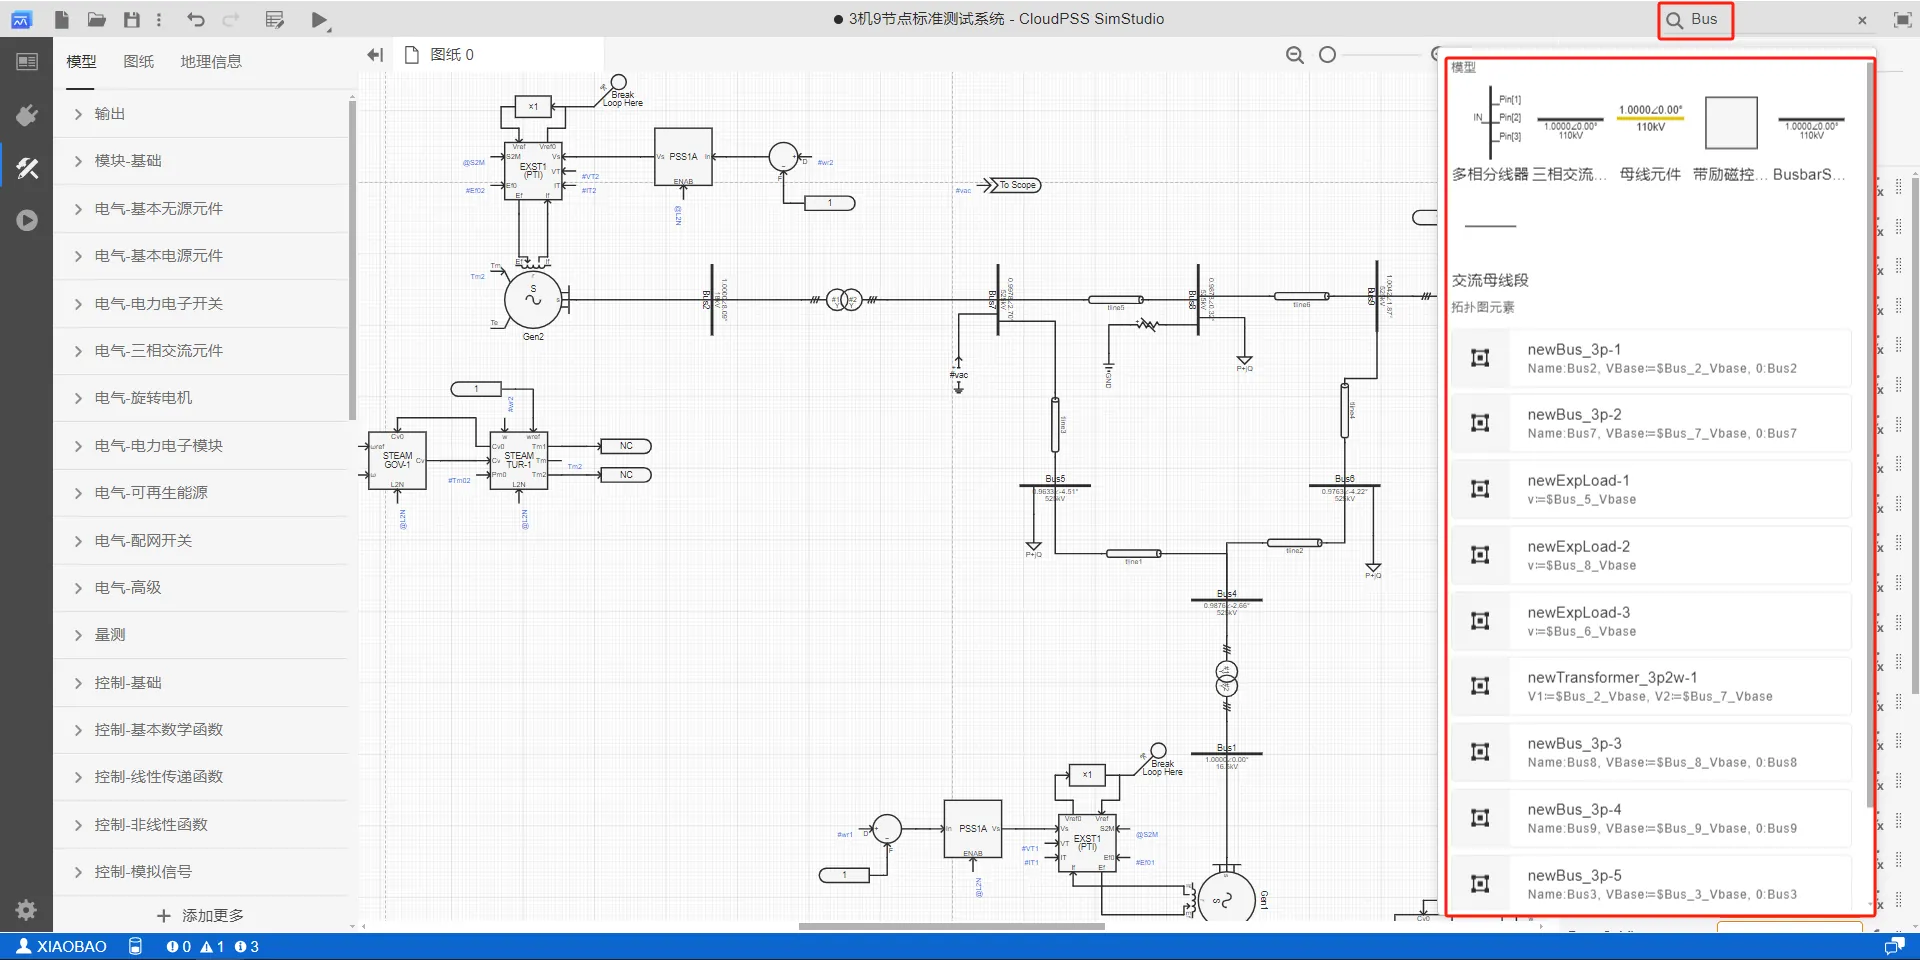Save the project with the disk icon

(132, 19)
